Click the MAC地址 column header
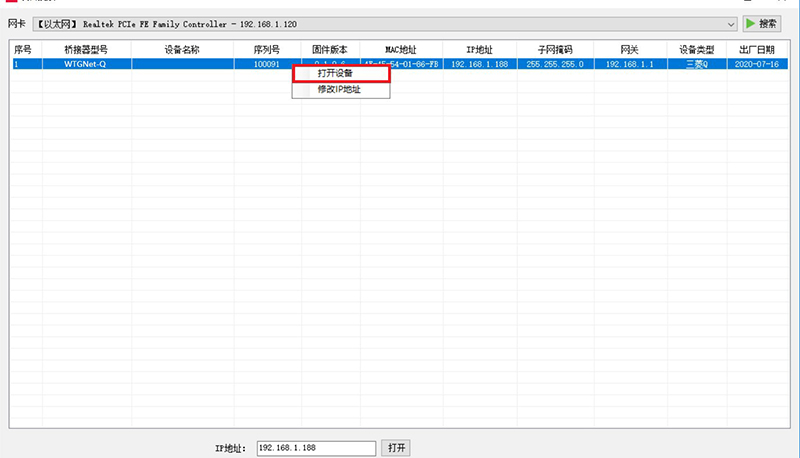The image size is (800, 458). click(400, 48)
